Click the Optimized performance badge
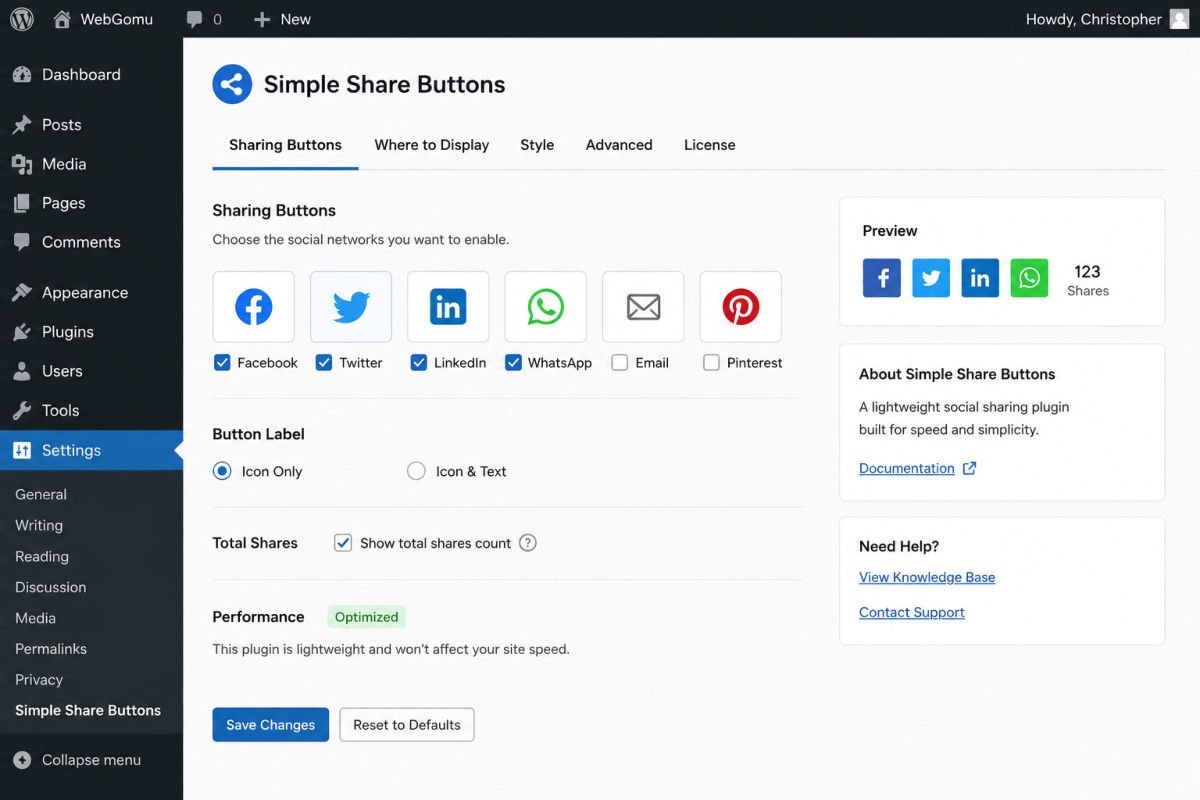The height and width of the screenshot is (800, 1200). pos(366,617)
